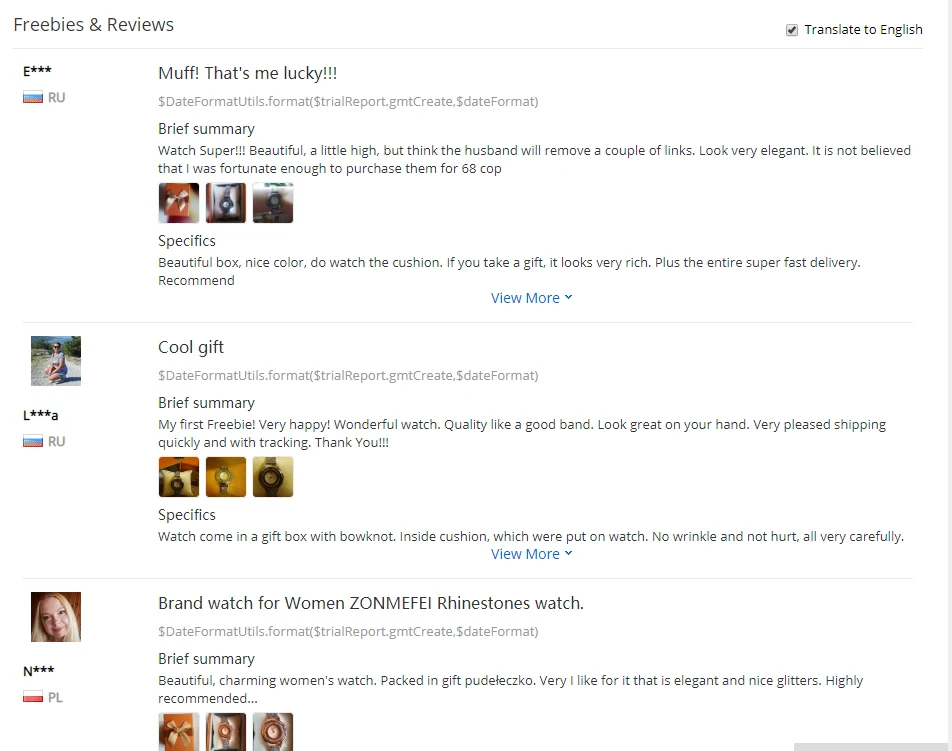Viewport: 952px width, 751px height.
Task: Open second gold watch photo in Cool gift review
Action: (226, 477)
